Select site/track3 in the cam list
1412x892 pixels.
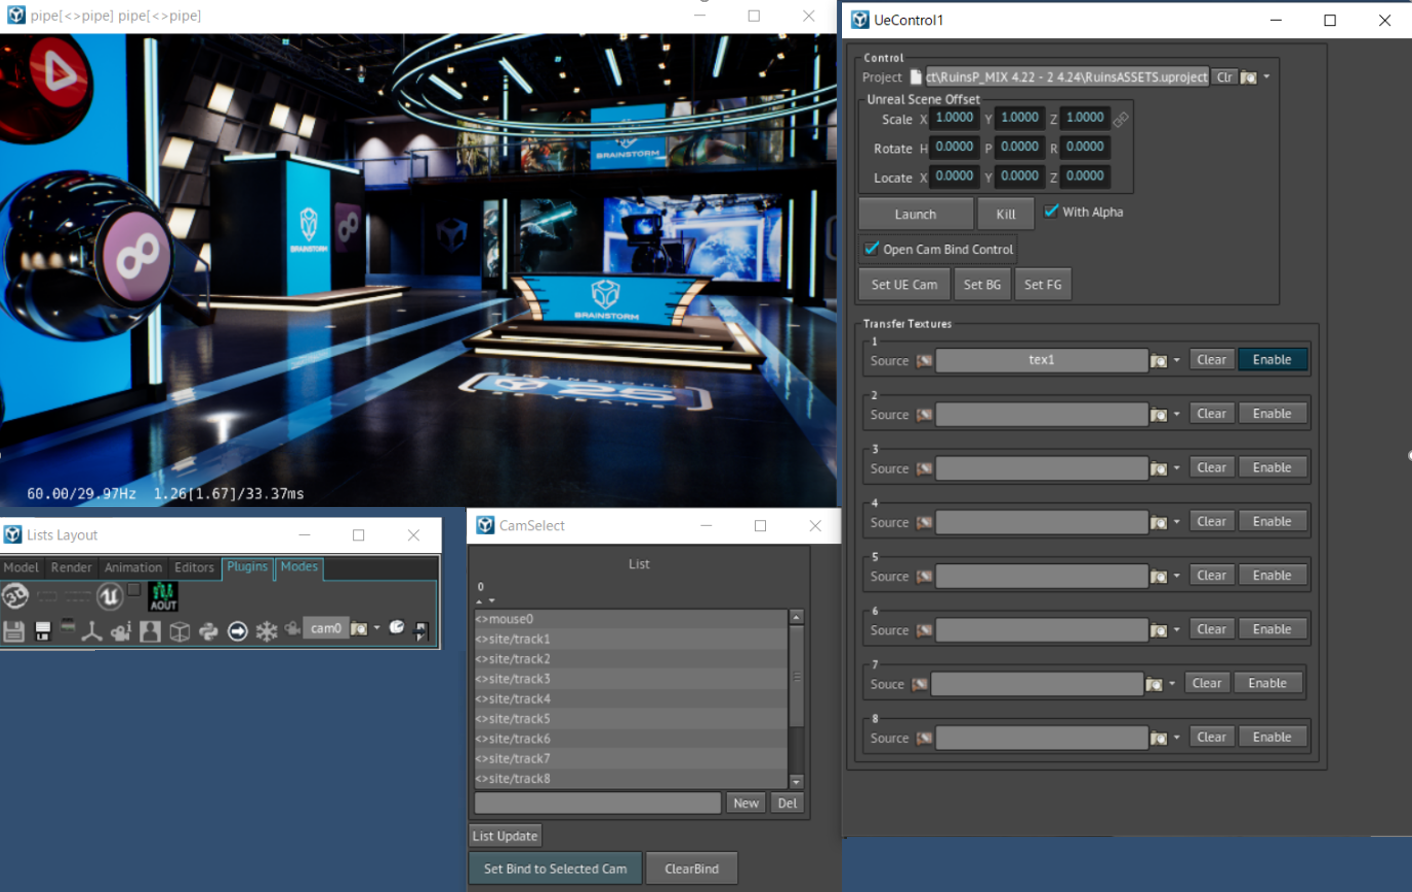pos(519,678)
